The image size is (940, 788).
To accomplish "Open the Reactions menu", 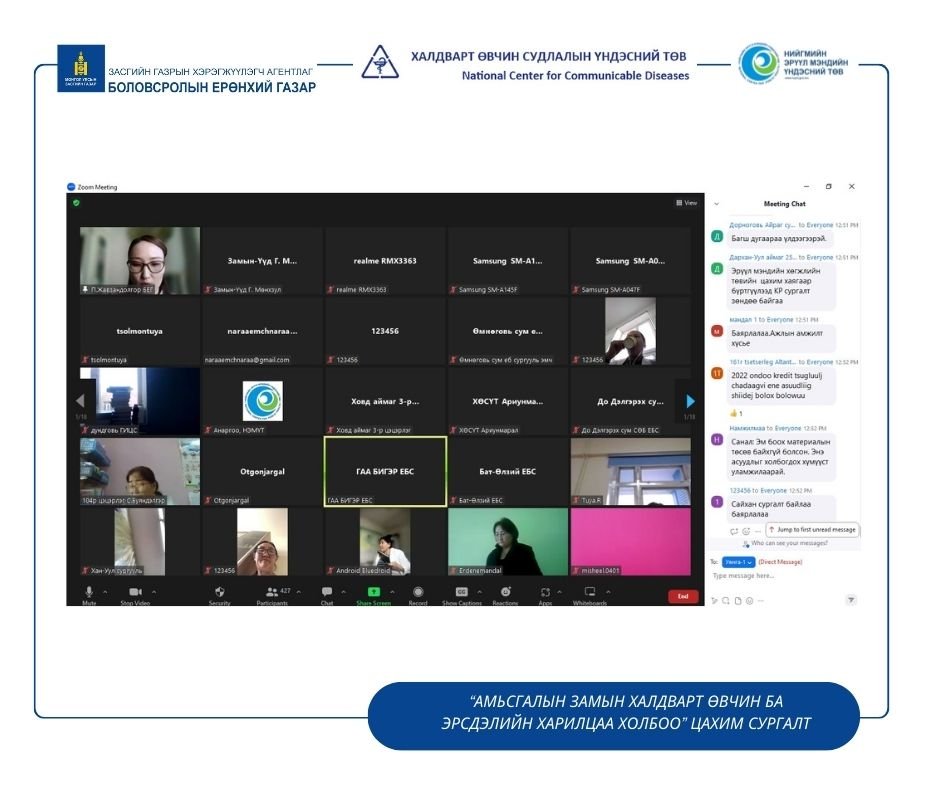I will tap(505, 593).
